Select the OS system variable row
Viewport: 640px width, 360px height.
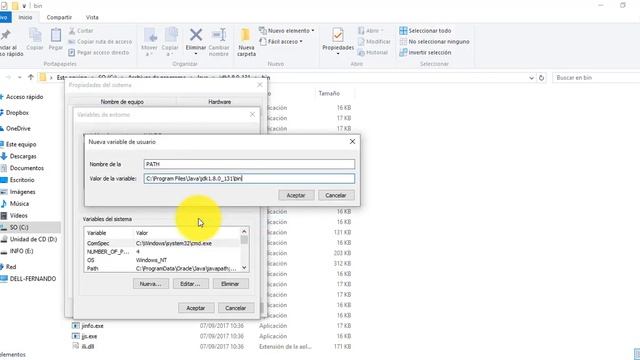tap(162, 260)
